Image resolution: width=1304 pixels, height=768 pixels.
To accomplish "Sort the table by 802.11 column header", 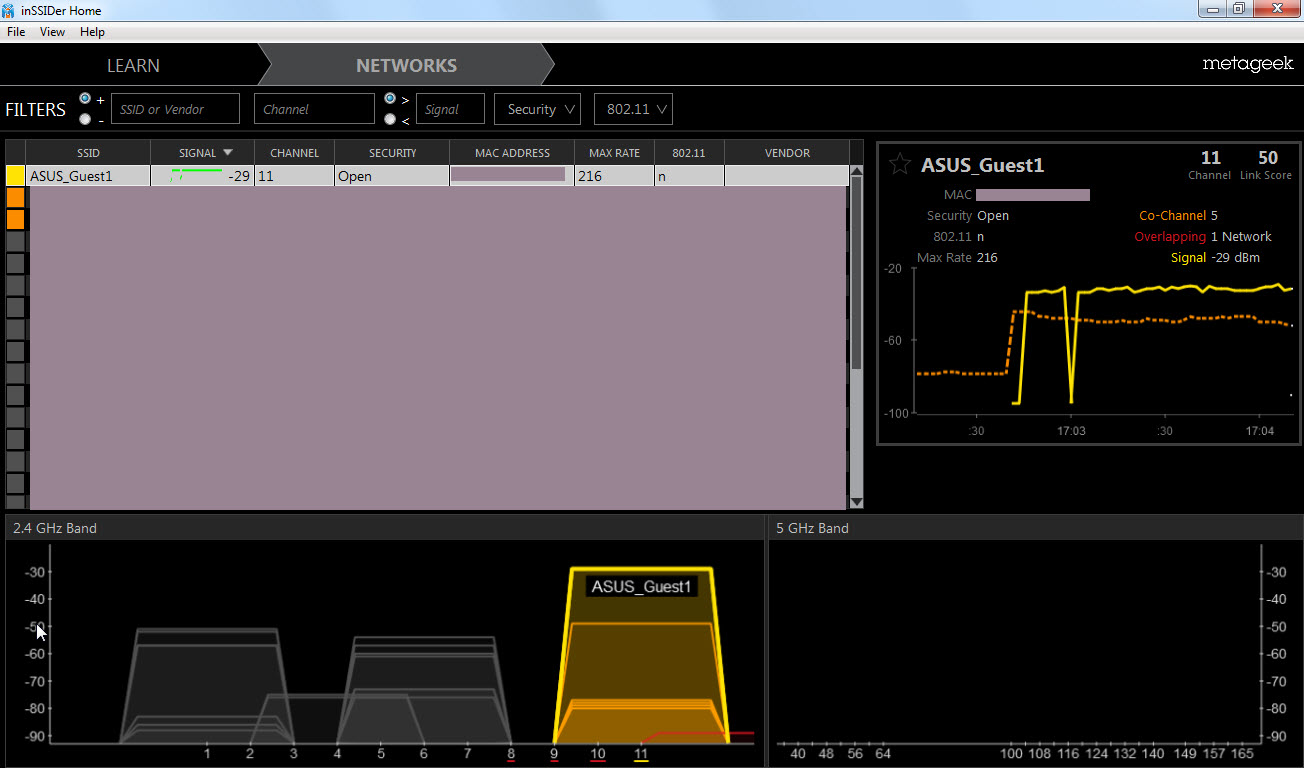I will pos(689,153).
